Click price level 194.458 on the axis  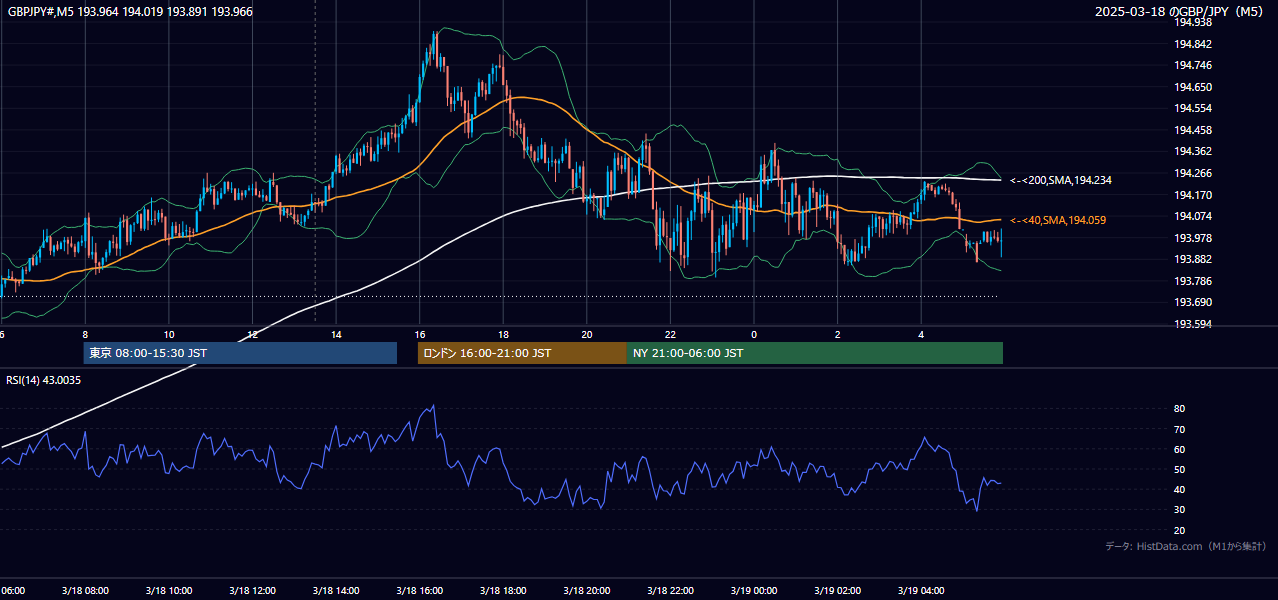tap(1192, 130)
